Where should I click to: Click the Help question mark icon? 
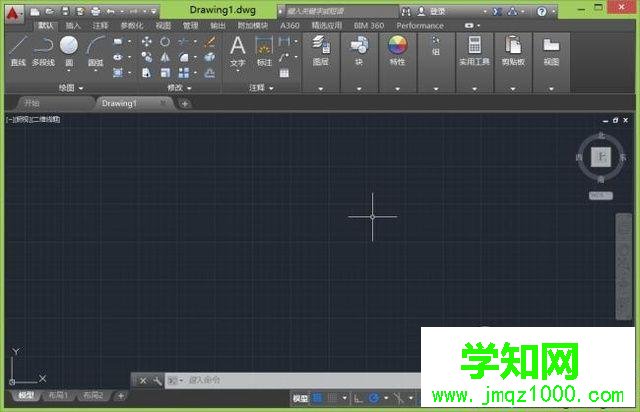click(542, 11)
